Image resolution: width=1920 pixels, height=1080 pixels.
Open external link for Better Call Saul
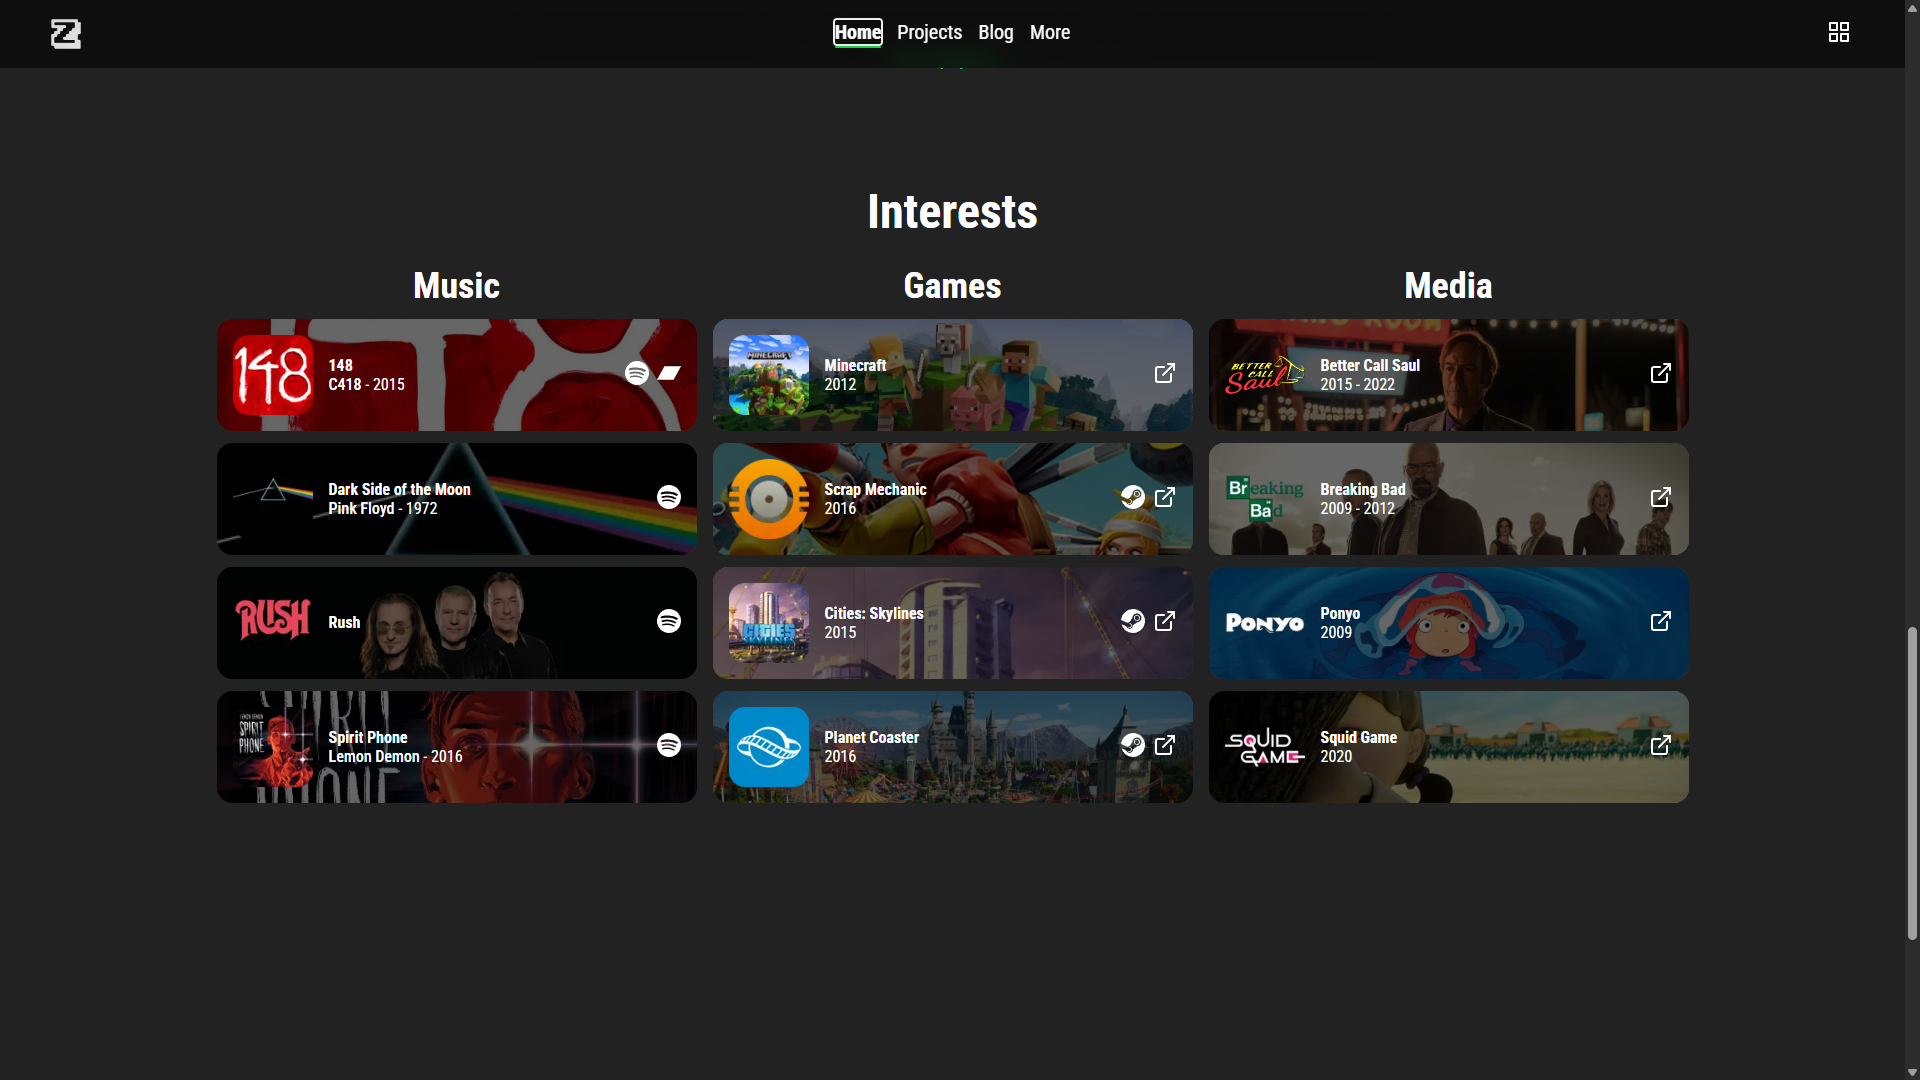point(1661,373)
